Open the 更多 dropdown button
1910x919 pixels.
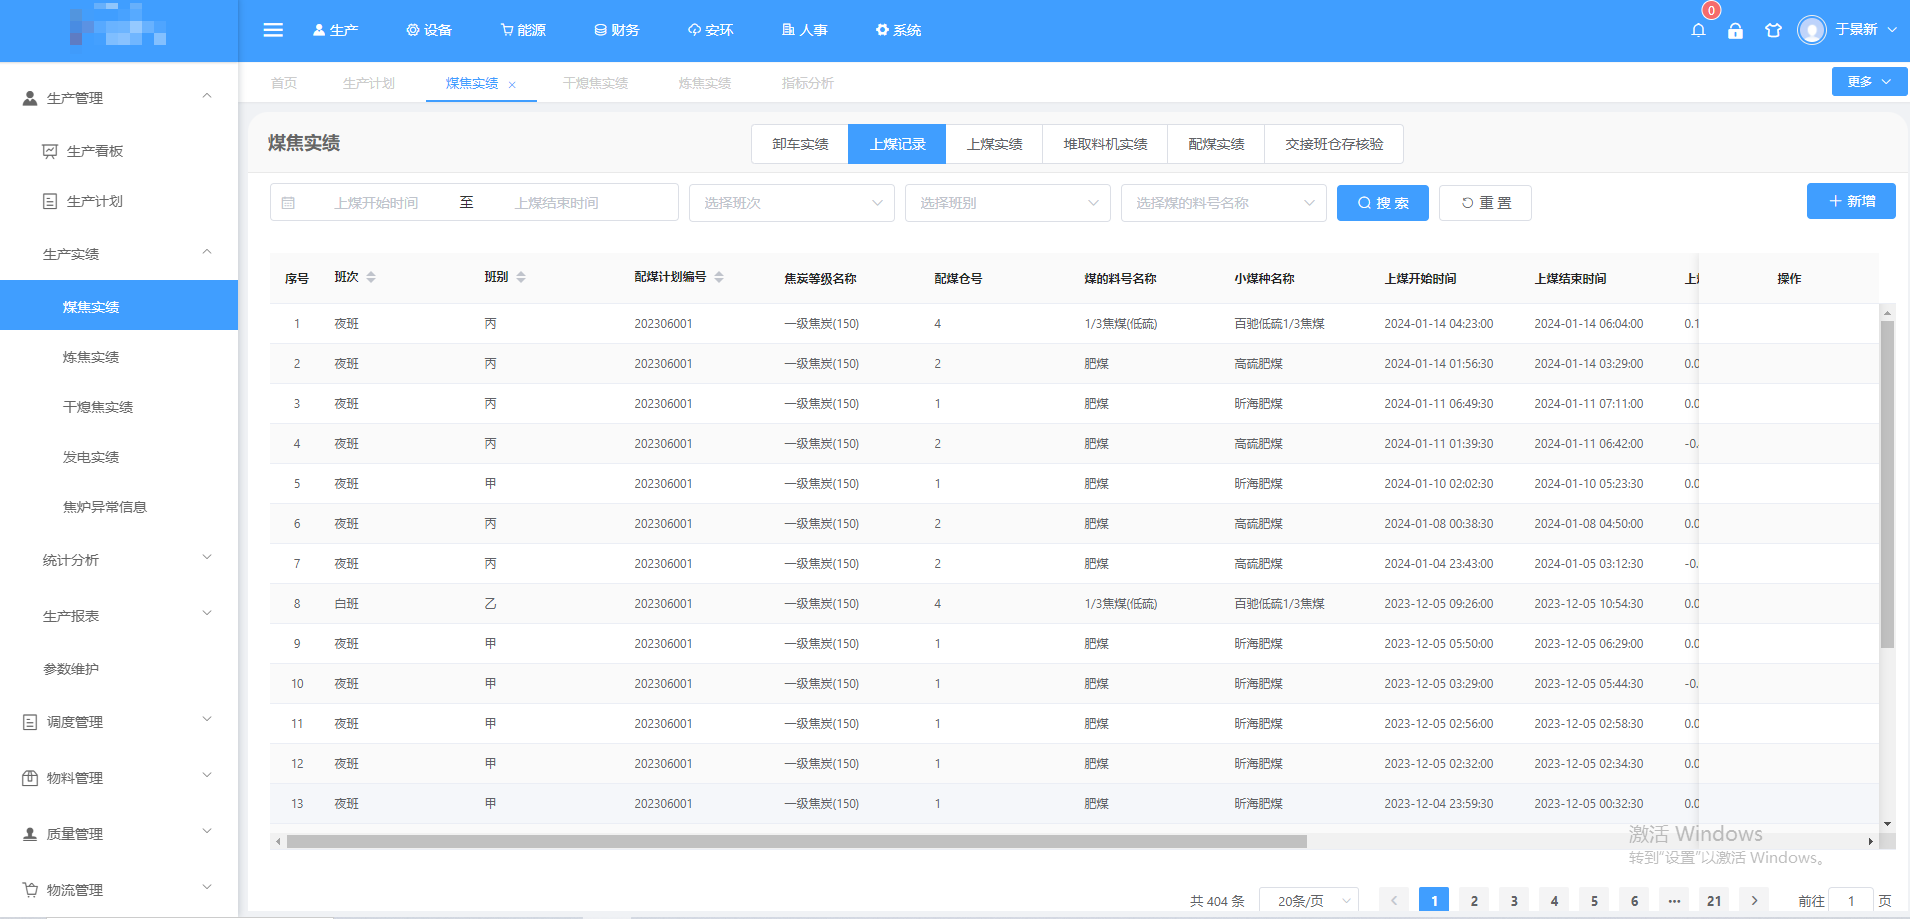click(x=1869, y=82)
